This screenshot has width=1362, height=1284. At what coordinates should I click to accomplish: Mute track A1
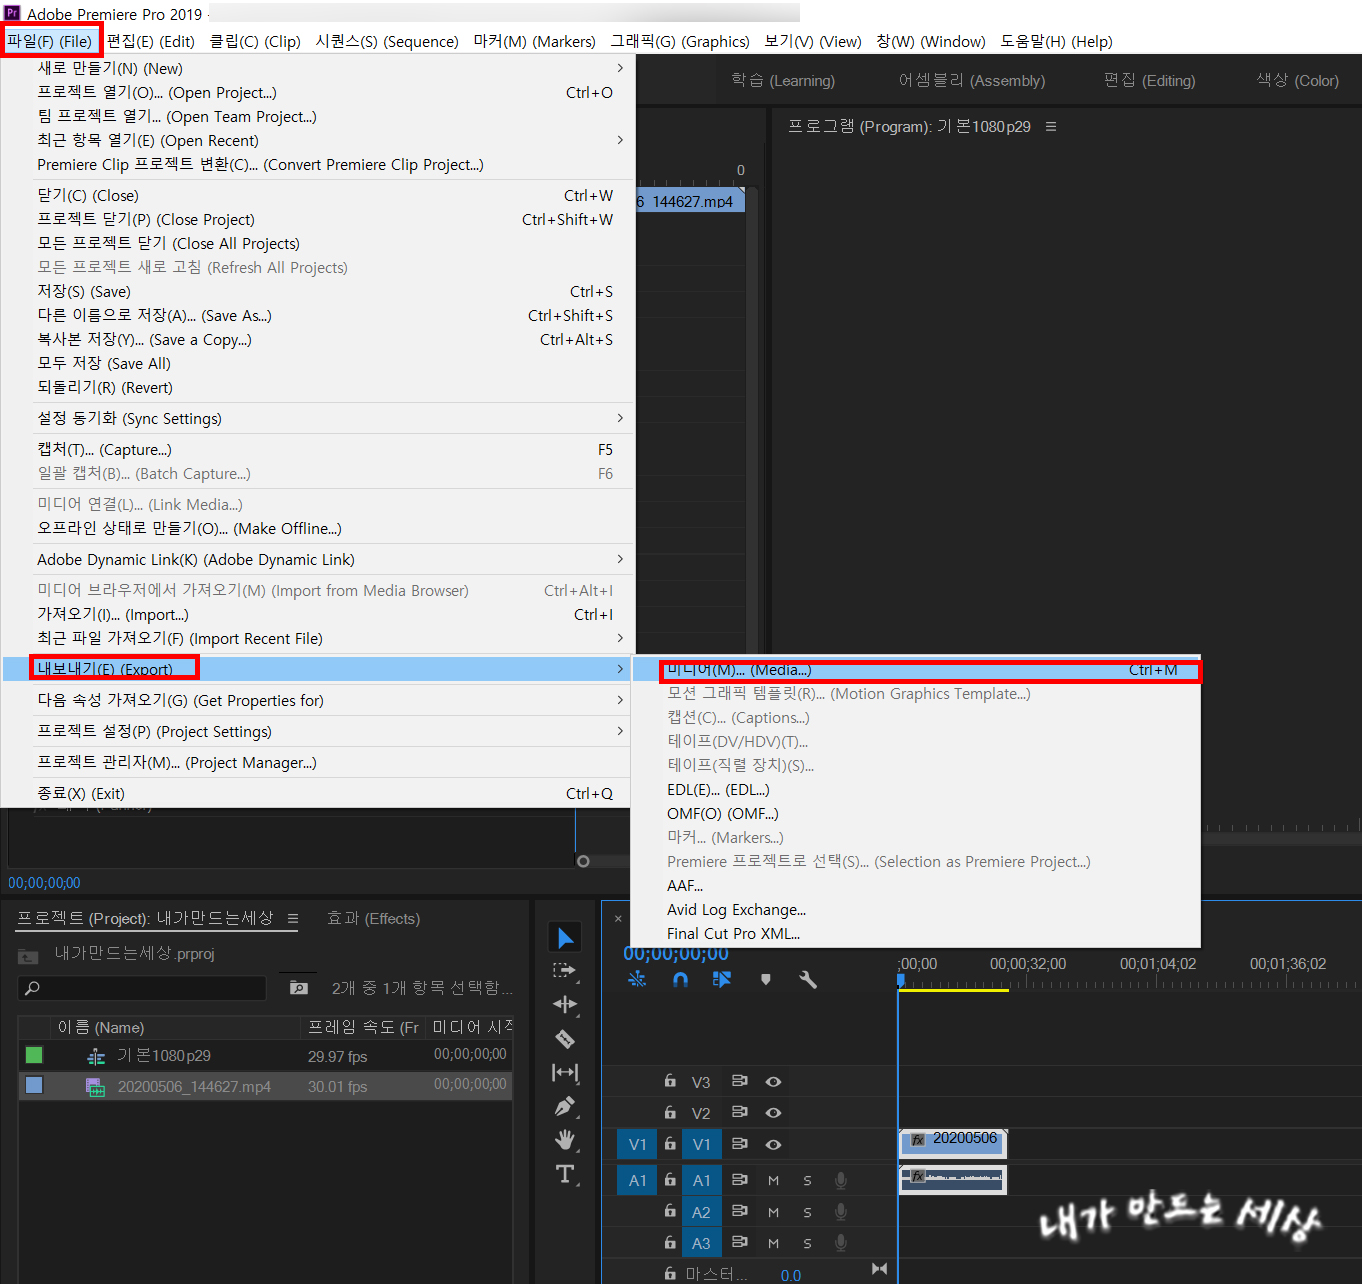point(773,1181)
